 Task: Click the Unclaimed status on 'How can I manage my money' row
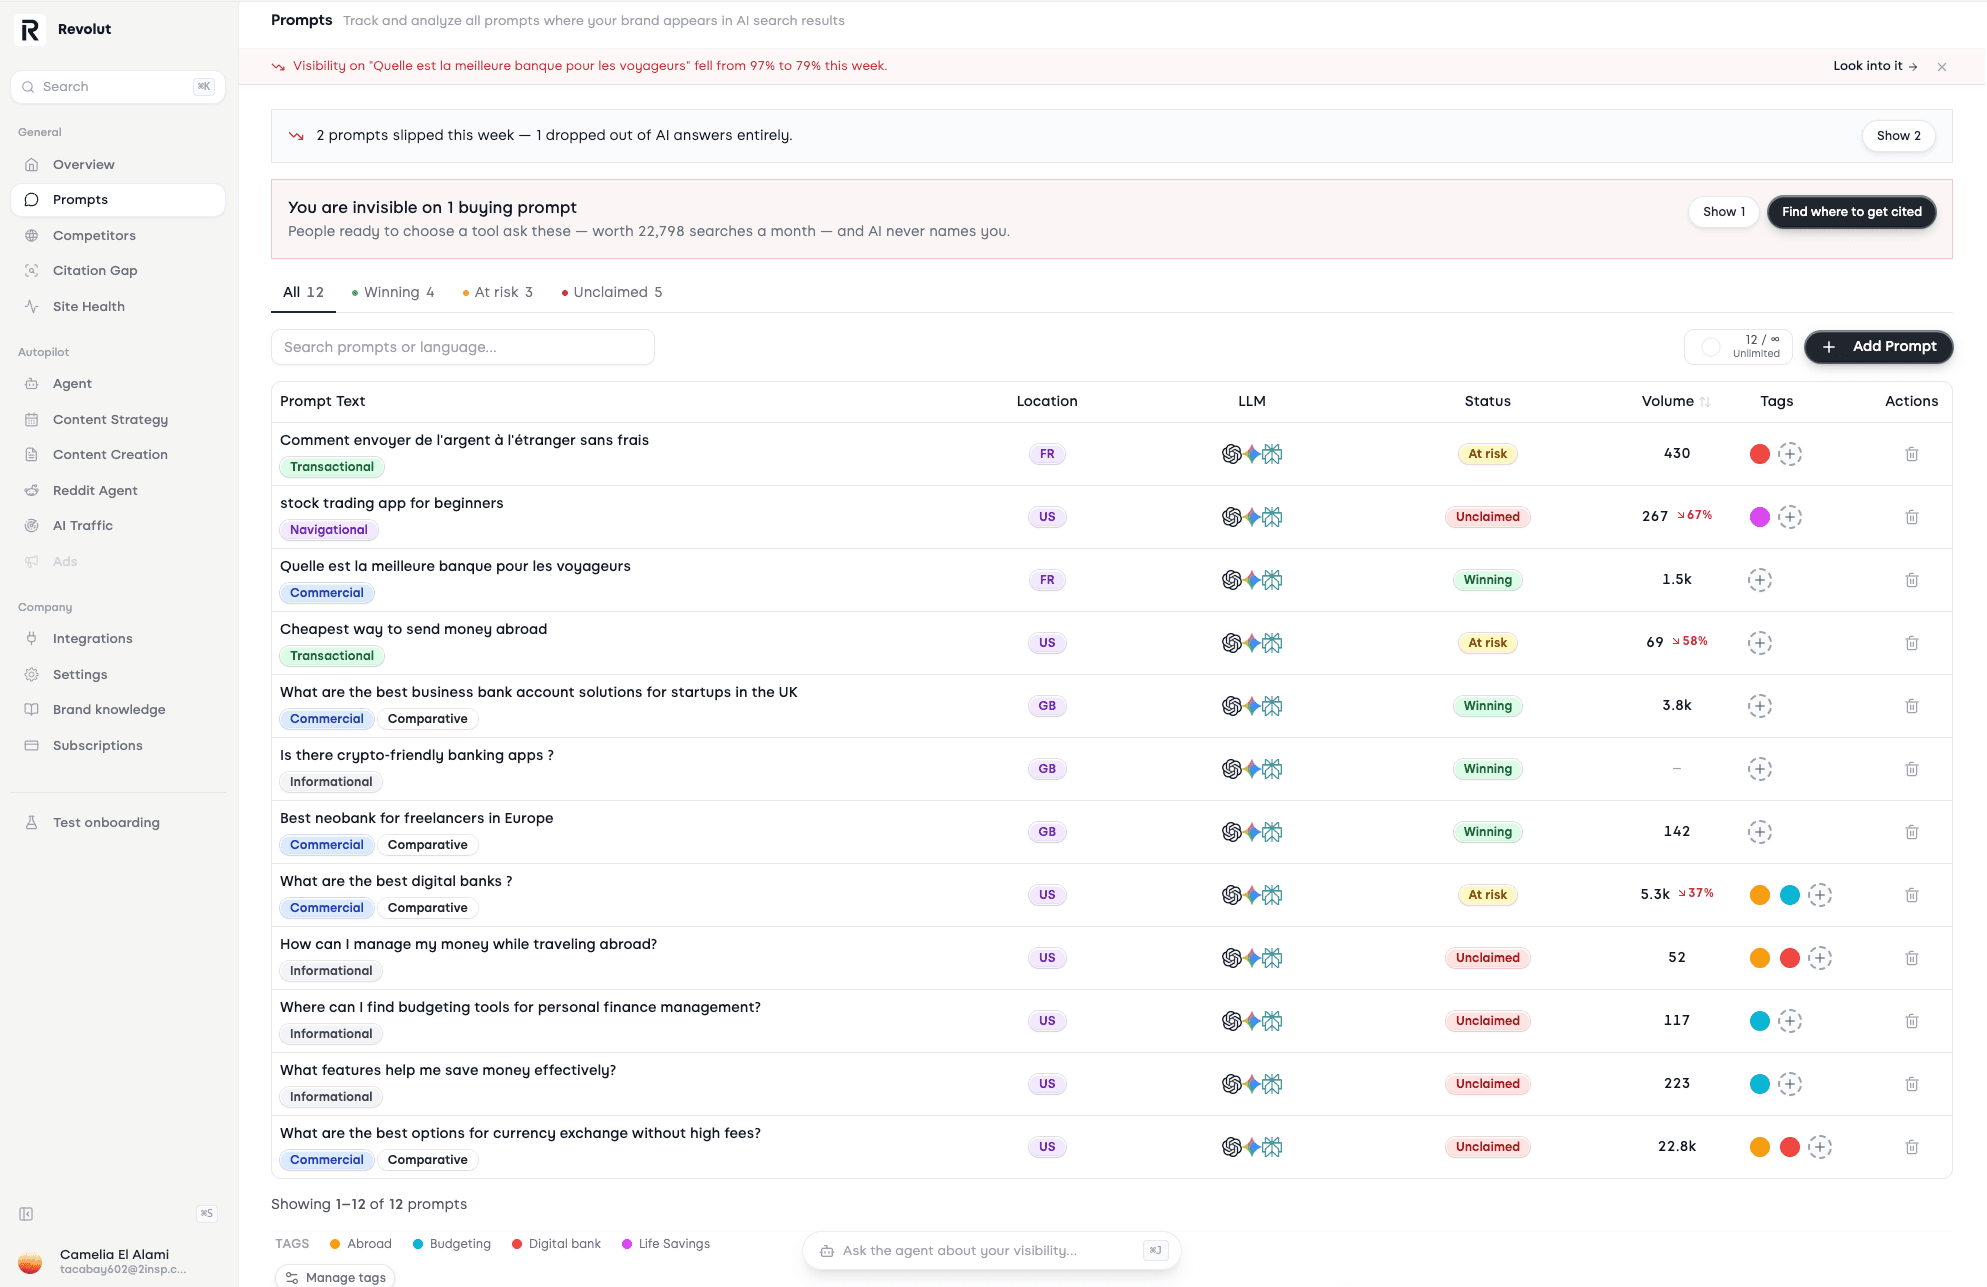coord(1487,958)
